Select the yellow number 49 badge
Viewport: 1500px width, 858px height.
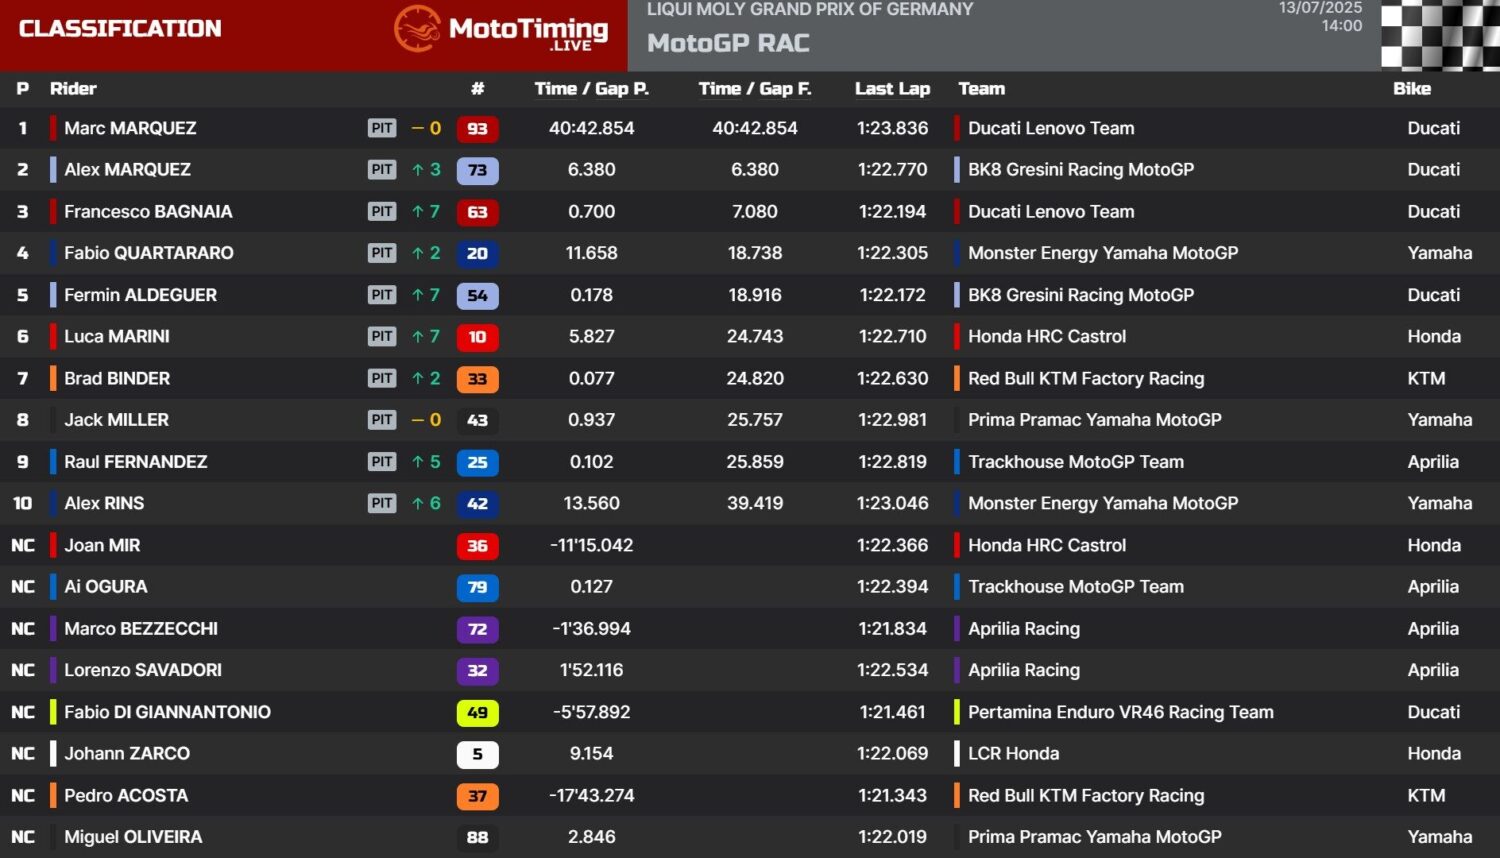[477, 713]
